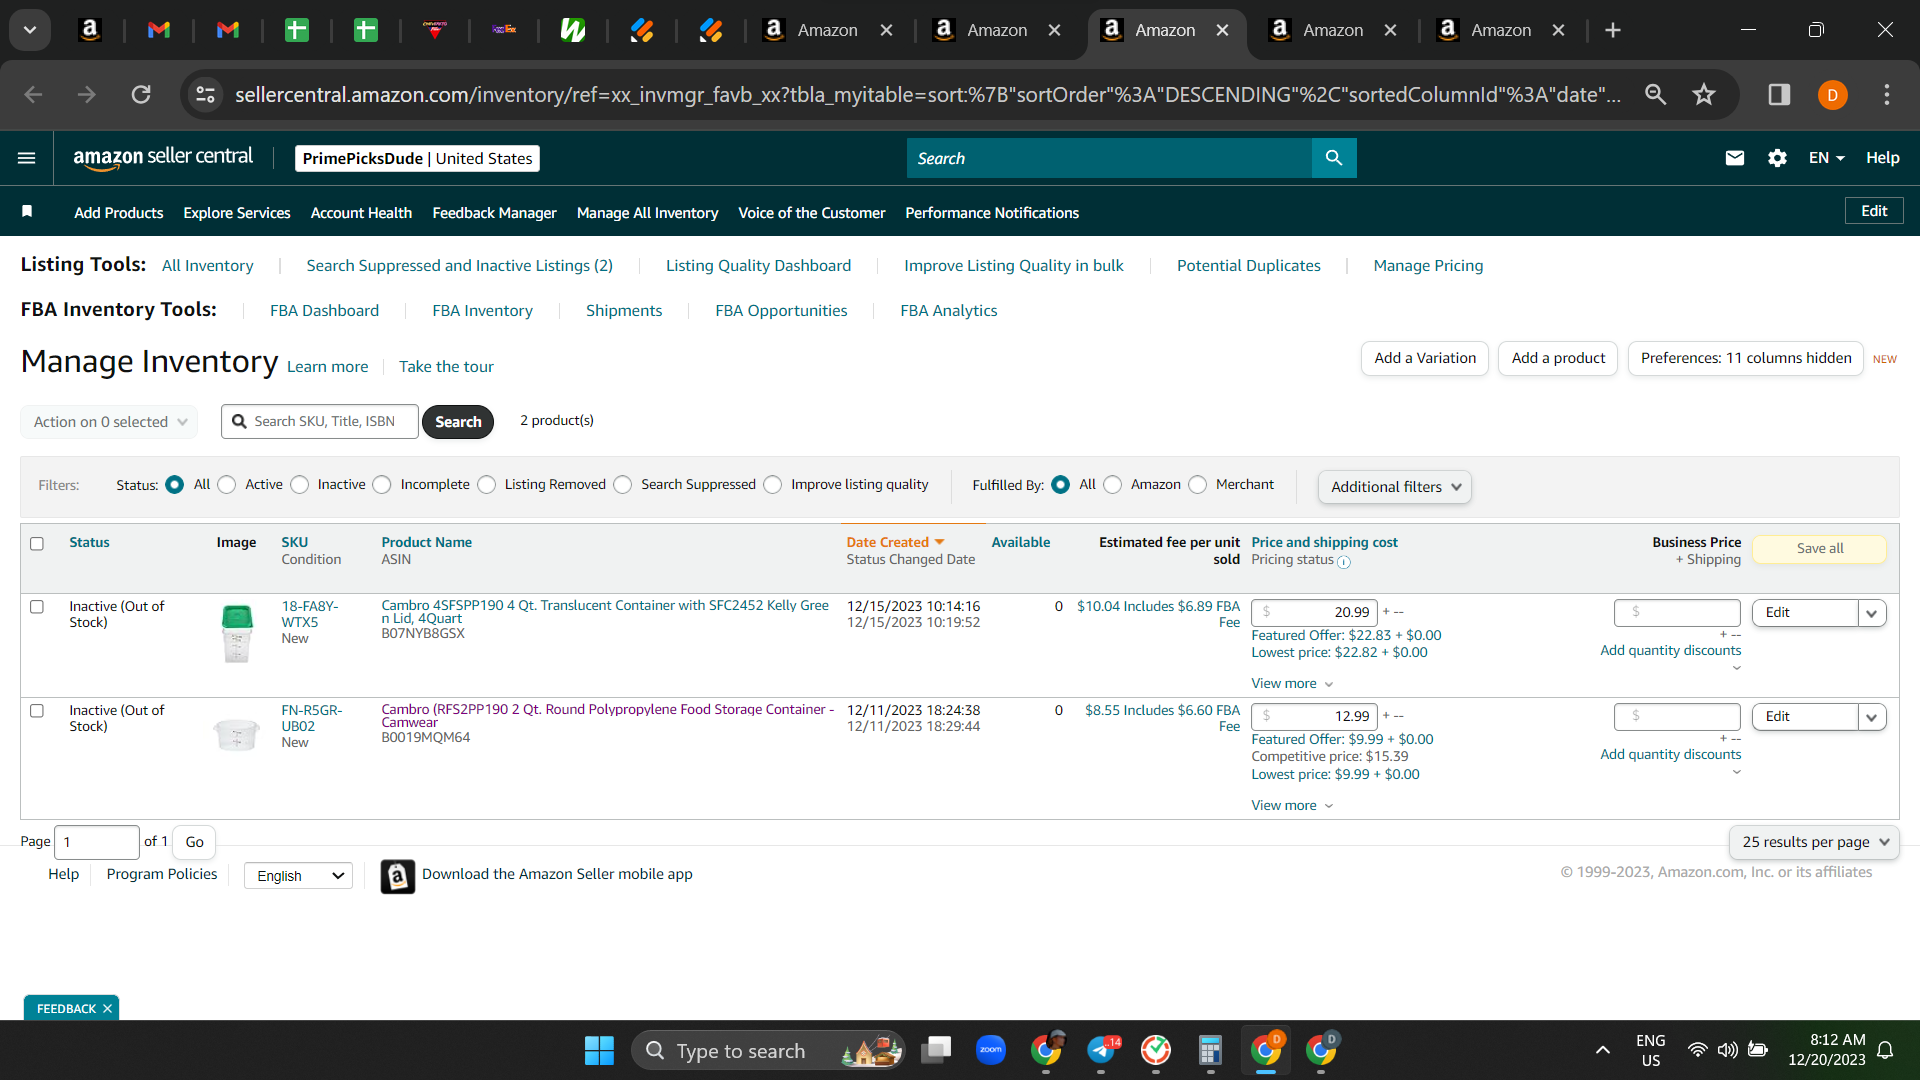Click the dark Search button beside SKU field
Image resolution: width=1920 pixels, height=1080 pixels.
click(x=458, y=422)
